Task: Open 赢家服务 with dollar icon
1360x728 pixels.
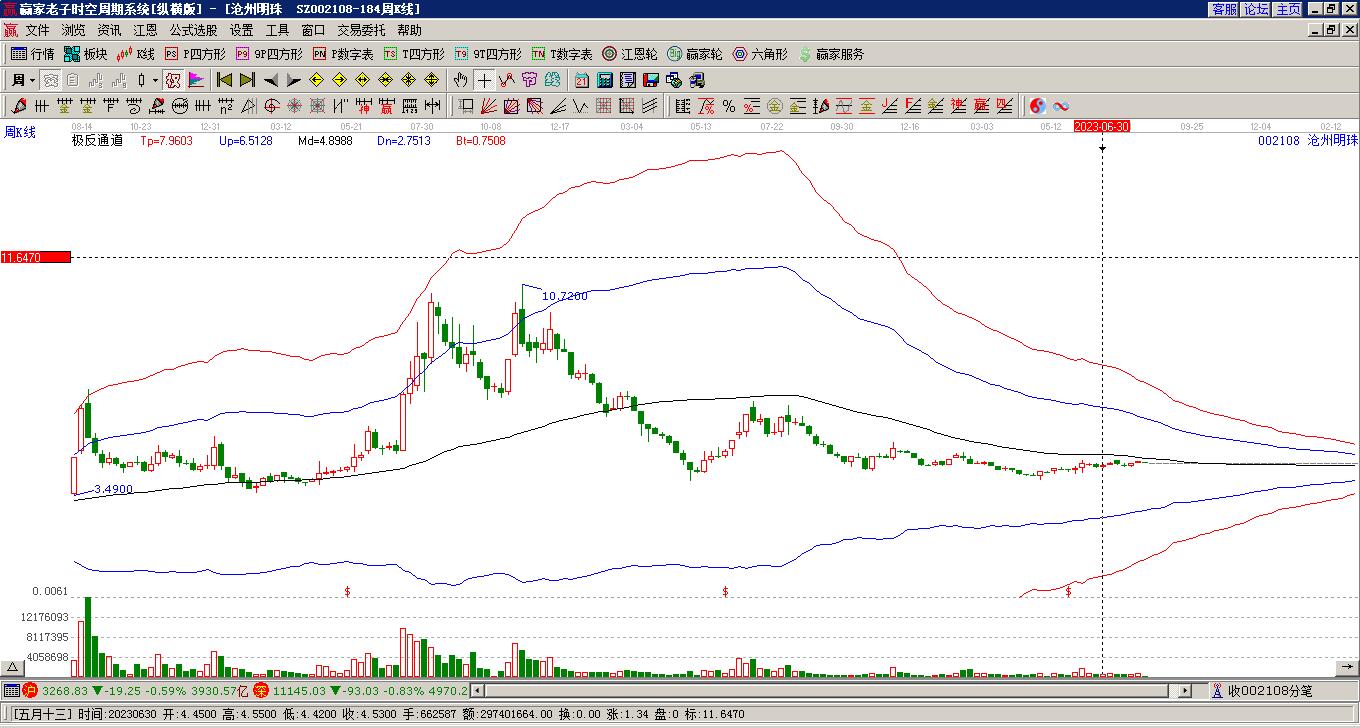Action: point(831,54)
